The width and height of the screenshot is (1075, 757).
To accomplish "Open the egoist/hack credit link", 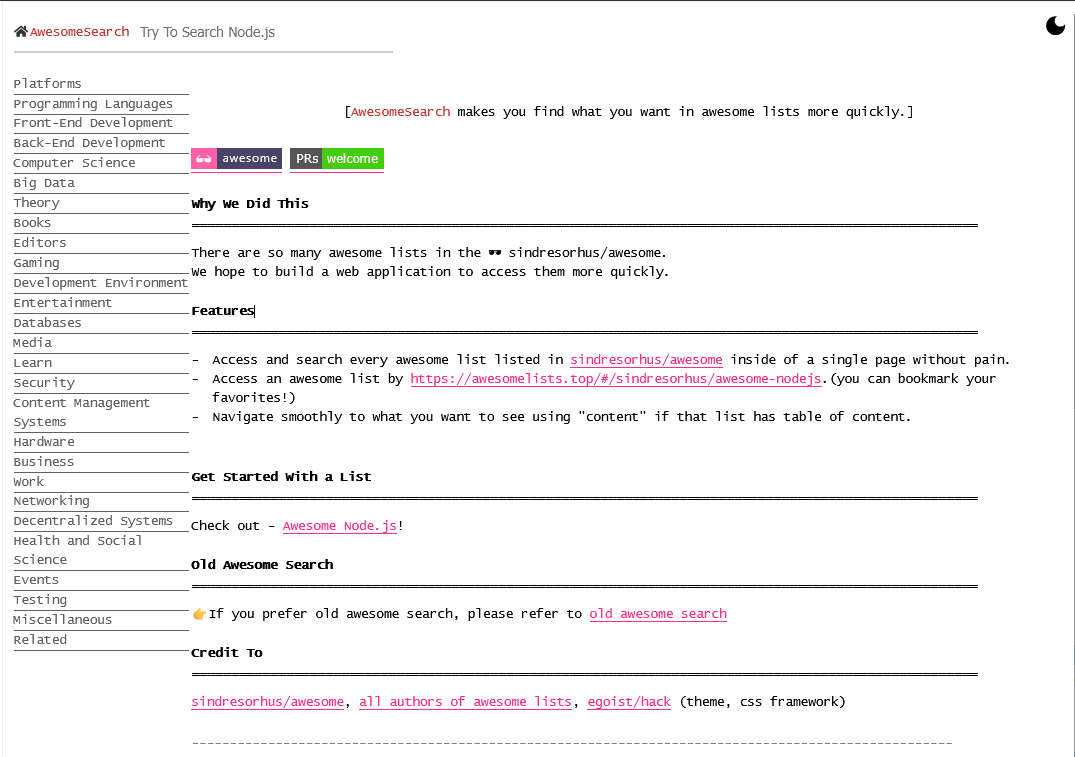I will point(629,701).
